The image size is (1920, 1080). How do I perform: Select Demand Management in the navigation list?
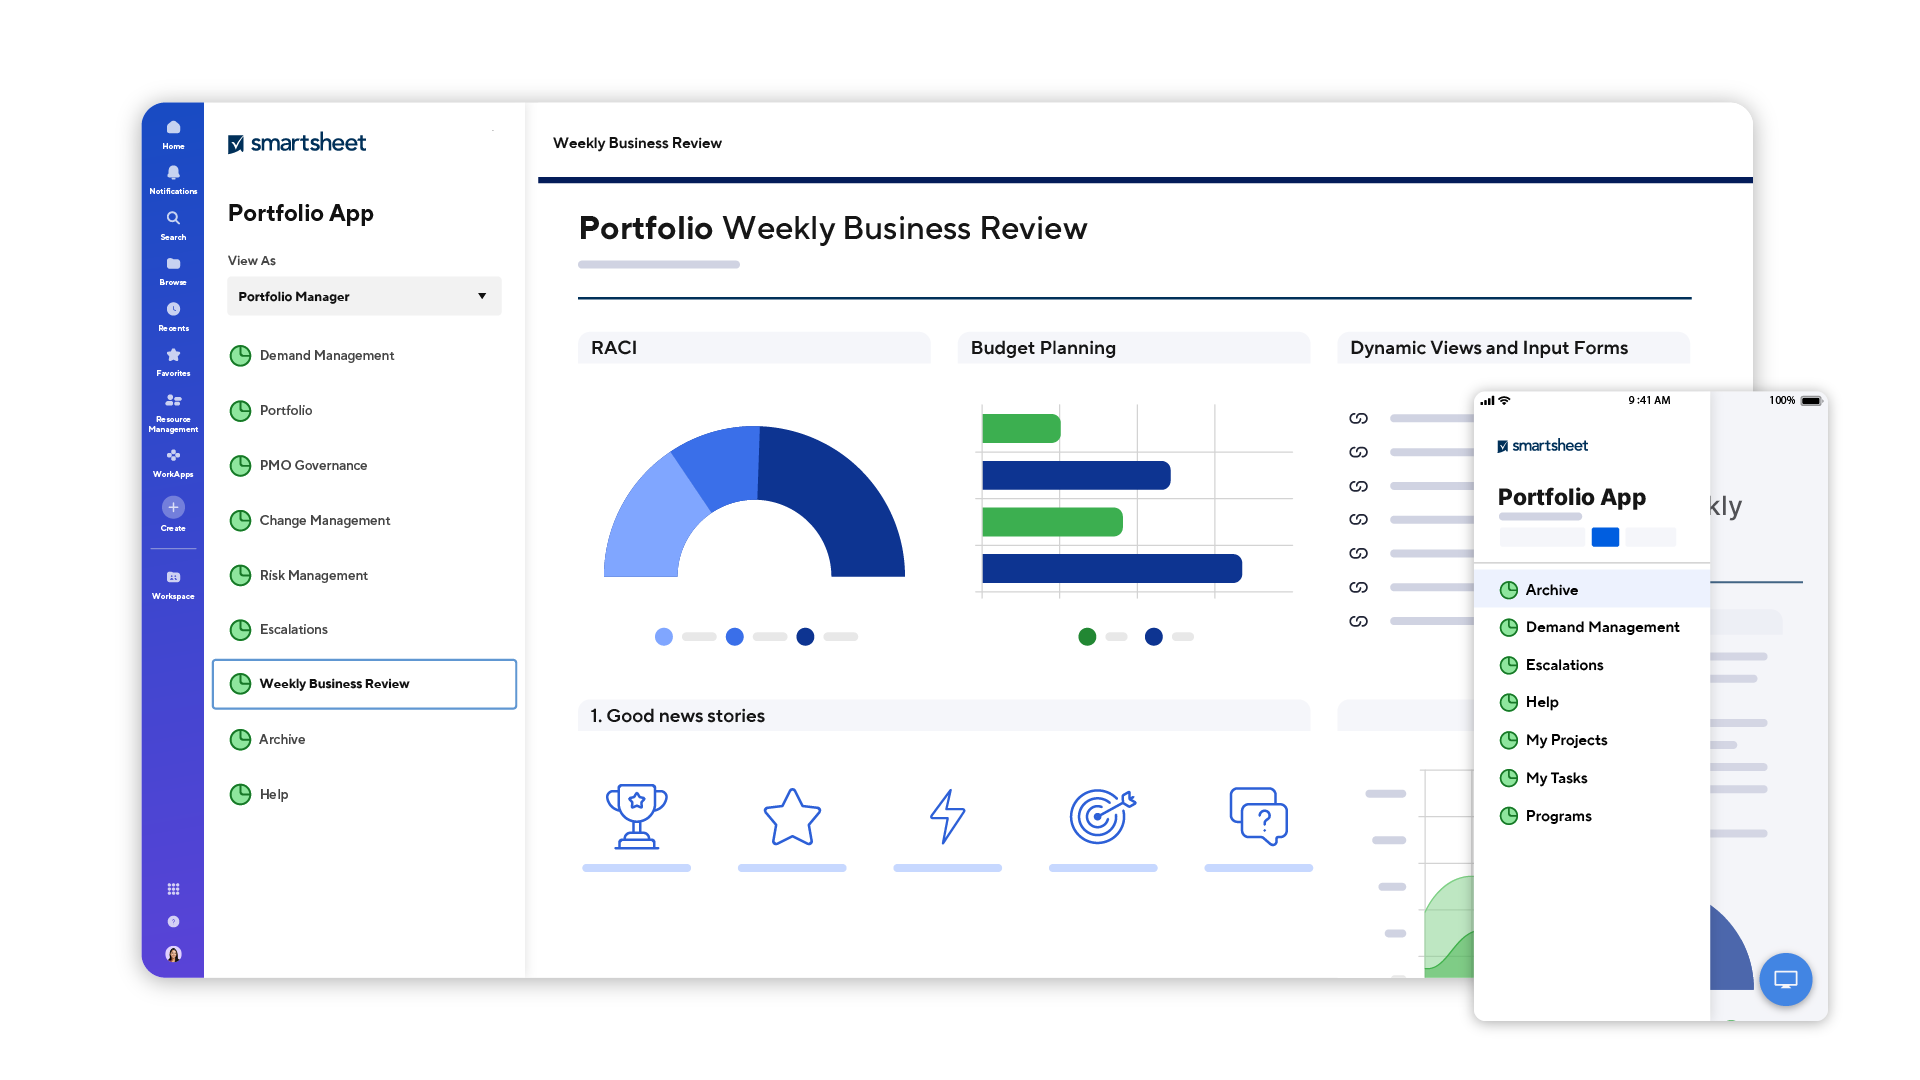pos(326,355)
